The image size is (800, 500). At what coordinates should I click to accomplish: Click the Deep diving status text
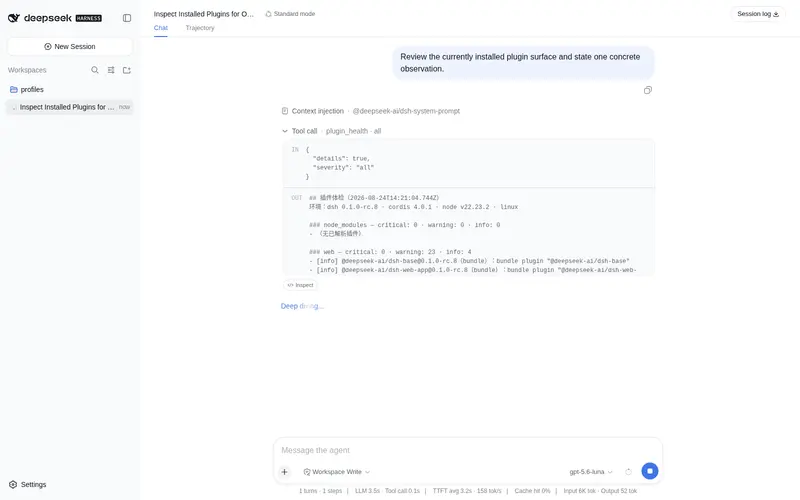tap(302, 306)
